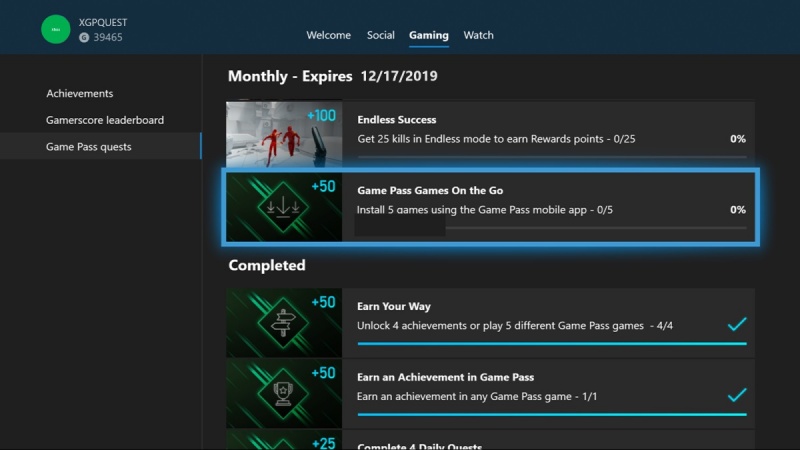Click the Earn Your Way progress bar
The image size is (800, 450).
pos(552,344)
